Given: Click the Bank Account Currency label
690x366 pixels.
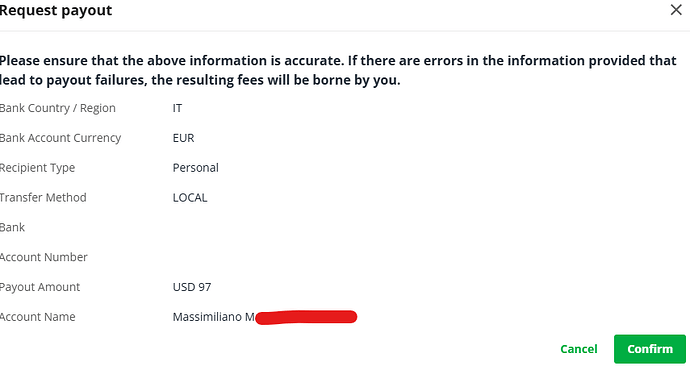Looking at the screenshot, I should tap(60, 138).
